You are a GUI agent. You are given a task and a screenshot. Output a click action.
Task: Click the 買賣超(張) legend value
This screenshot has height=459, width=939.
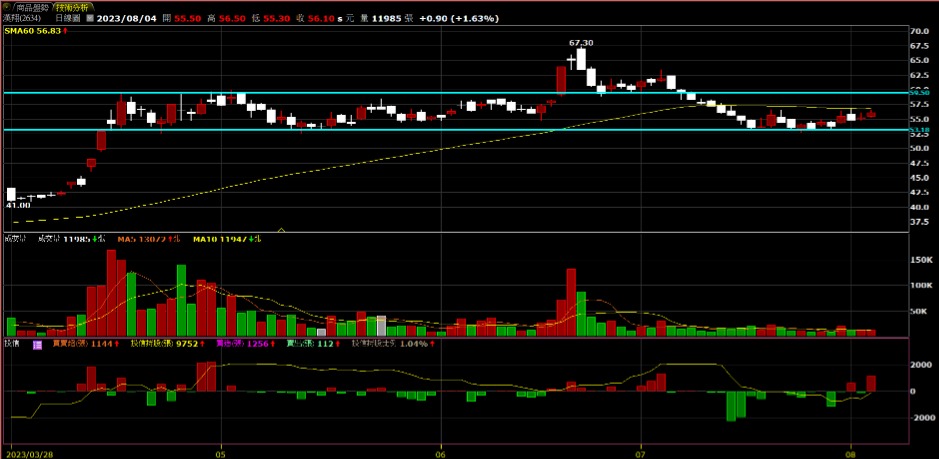point(85,344)
